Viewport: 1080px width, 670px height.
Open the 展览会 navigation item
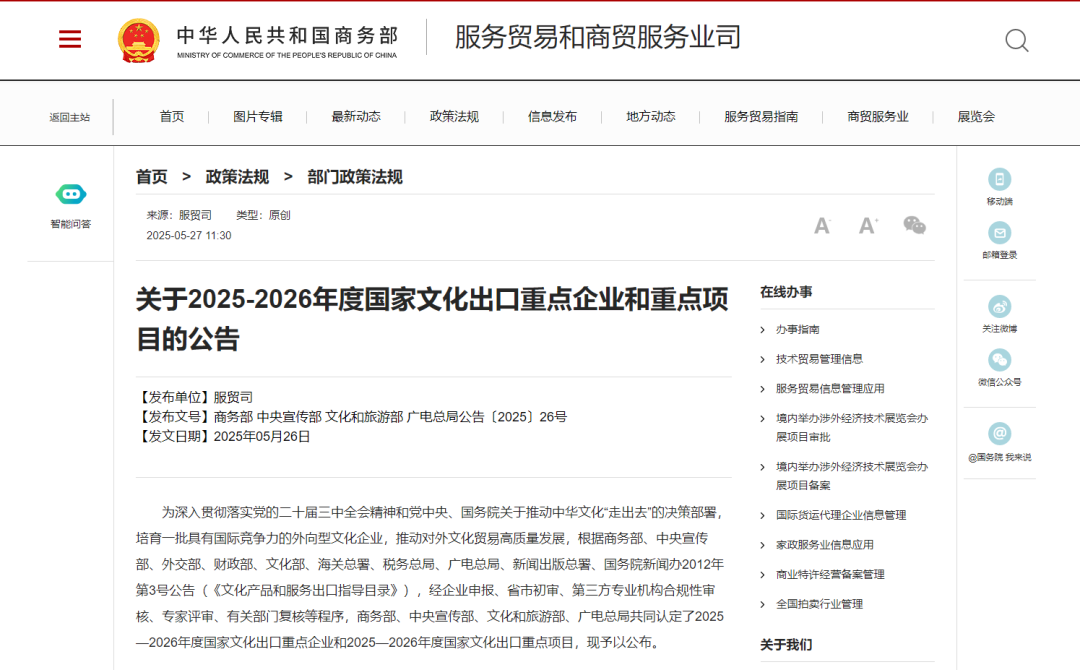point(976,117)
